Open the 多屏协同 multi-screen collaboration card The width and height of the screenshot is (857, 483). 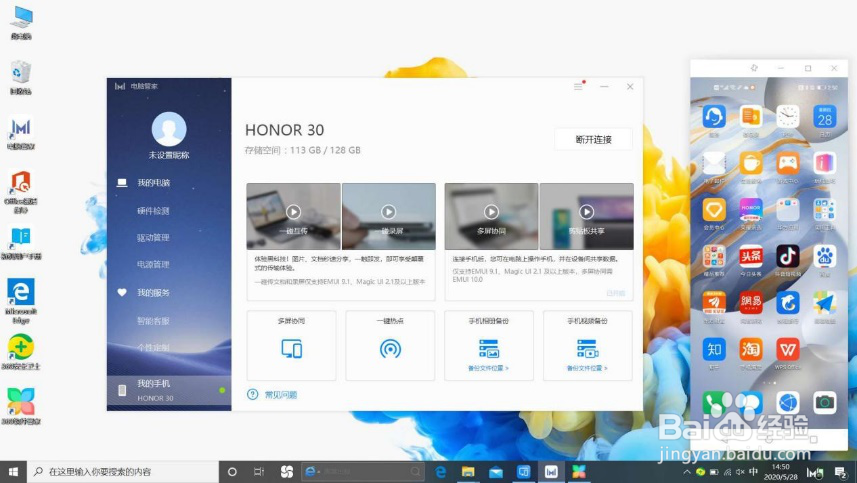click(x=291, y=345)
